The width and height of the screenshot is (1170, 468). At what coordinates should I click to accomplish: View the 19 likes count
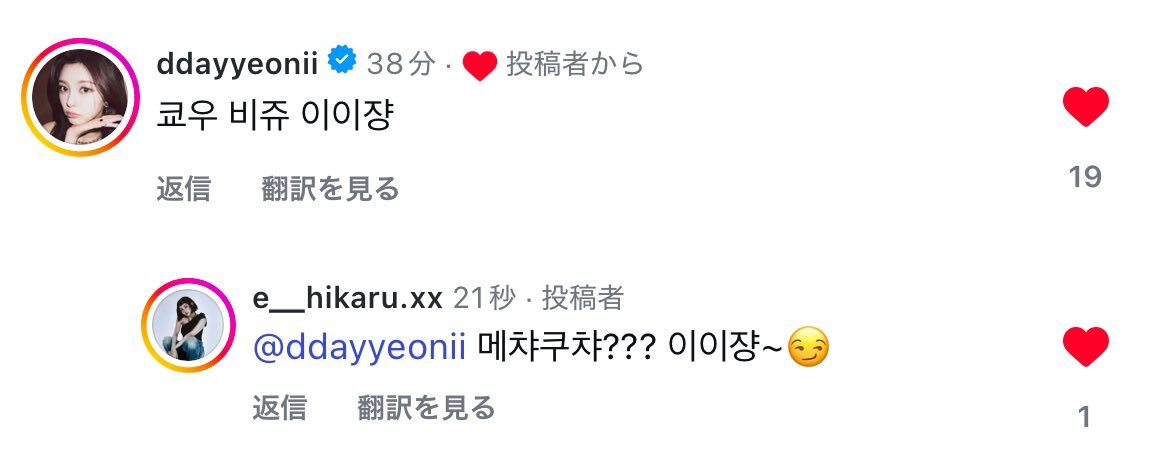tap(1085, 177)
